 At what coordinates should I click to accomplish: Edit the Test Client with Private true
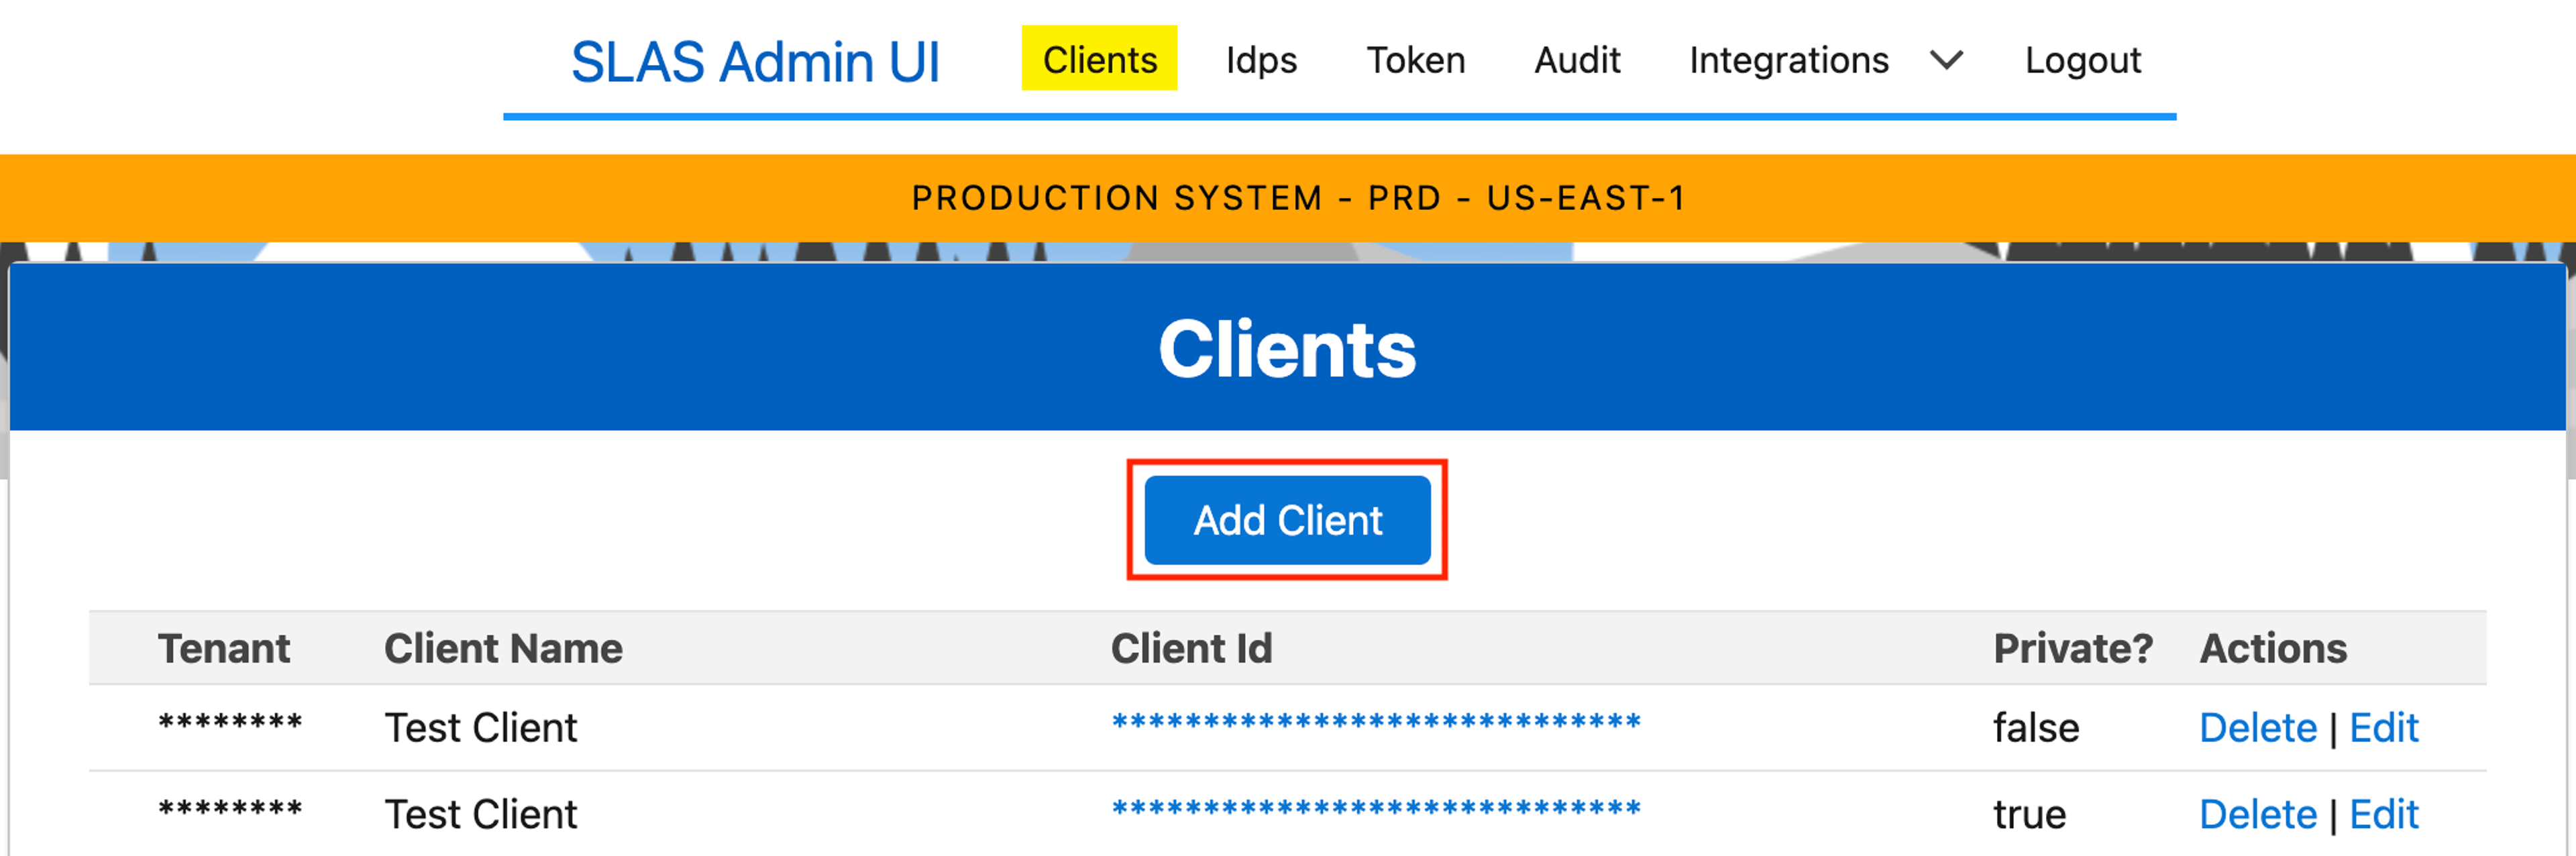point(2383,814)
